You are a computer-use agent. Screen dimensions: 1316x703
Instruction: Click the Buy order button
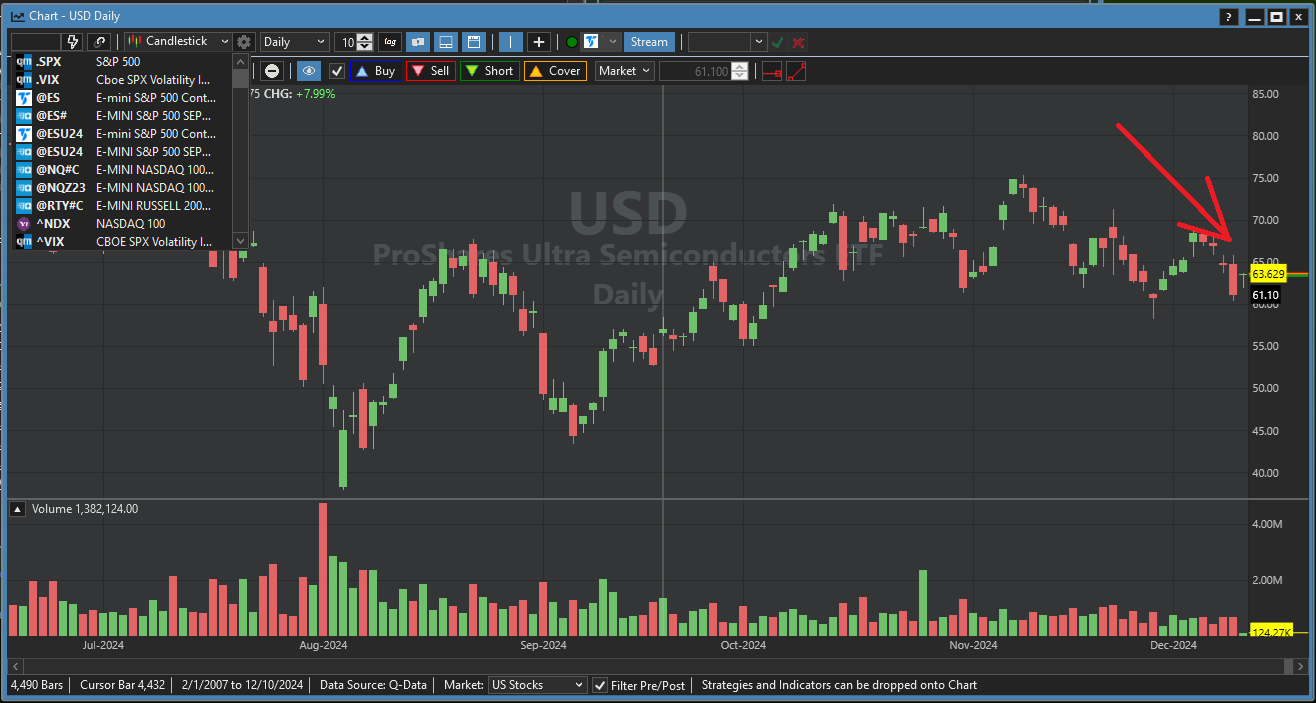(376, 71)
